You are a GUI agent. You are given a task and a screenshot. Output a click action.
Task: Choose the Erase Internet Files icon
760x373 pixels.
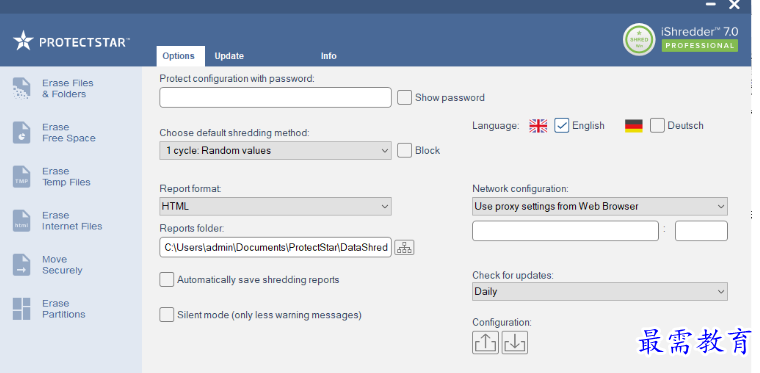point(21,221)
